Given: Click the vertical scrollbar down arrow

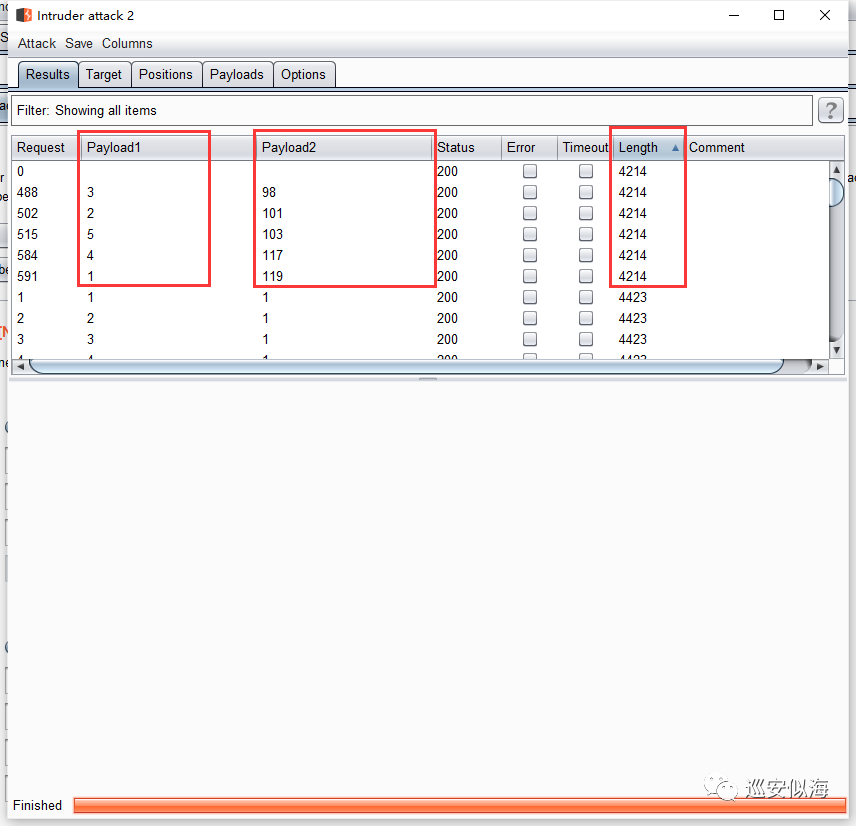Looking at the screenshot, I should 836,350.
